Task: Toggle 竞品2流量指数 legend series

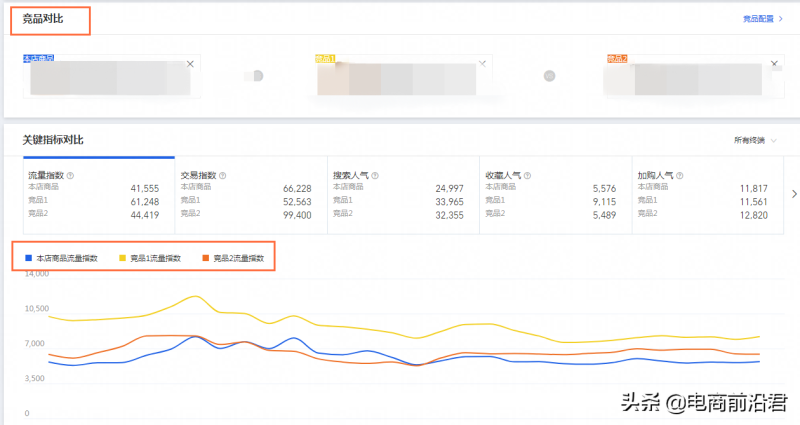Action: (x=236, y=258)
